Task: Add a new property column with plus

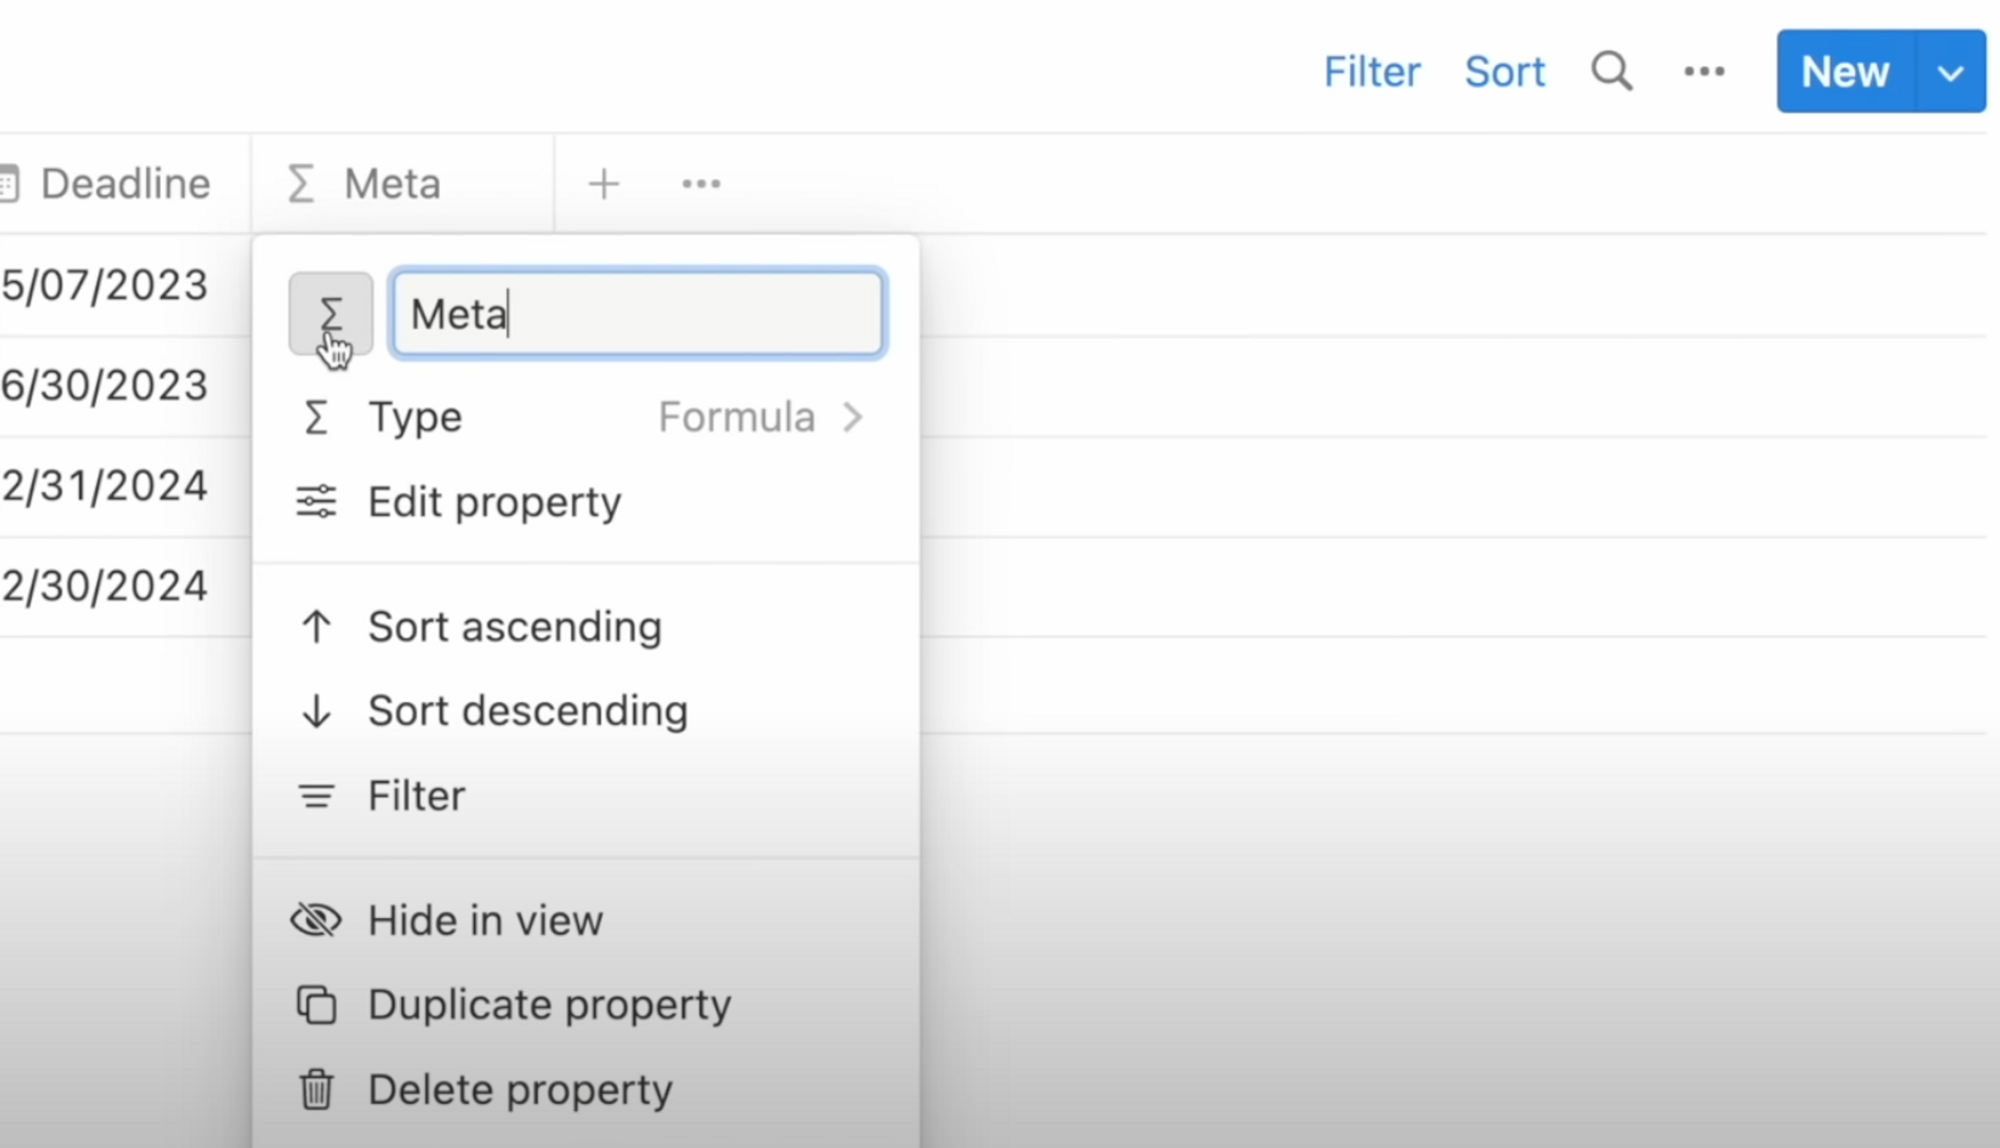Action: 604,184
